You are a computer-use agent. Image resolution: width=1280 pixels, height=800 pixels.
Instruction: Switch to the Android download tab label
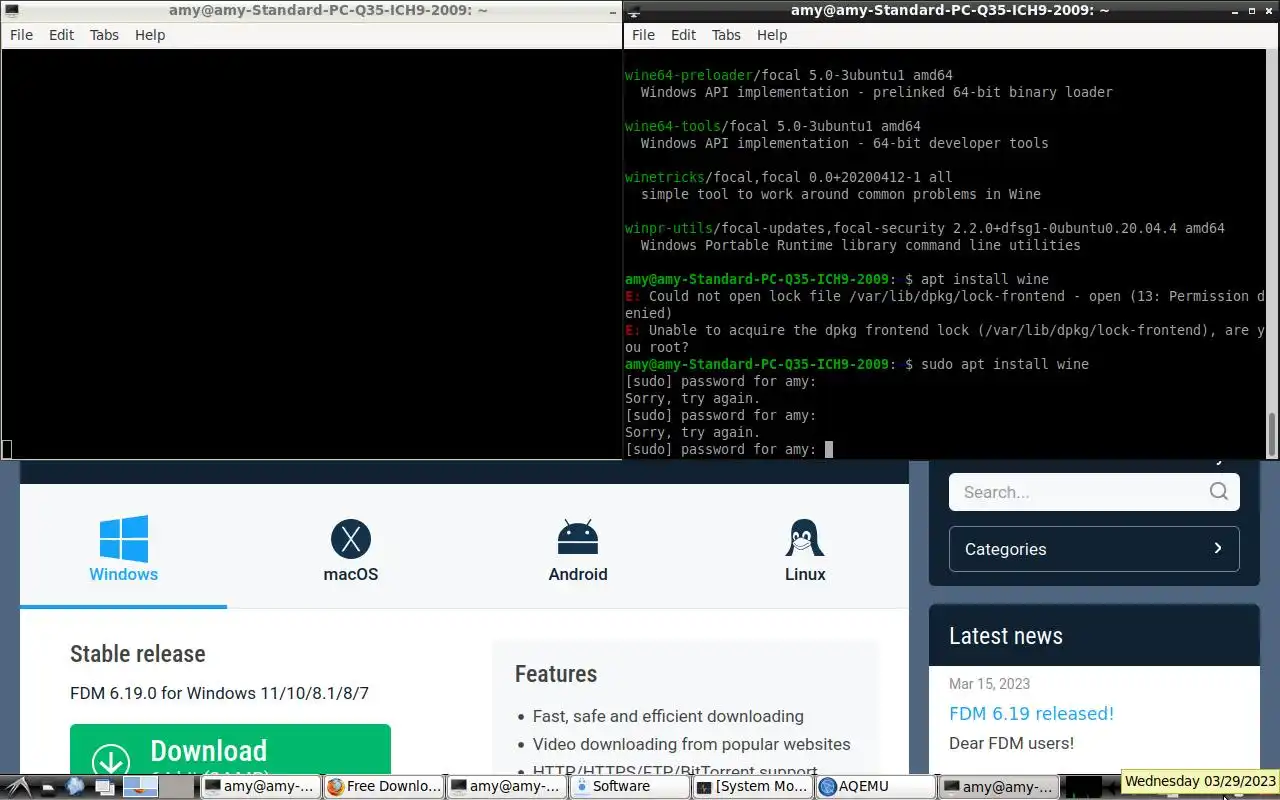(578, 574)
